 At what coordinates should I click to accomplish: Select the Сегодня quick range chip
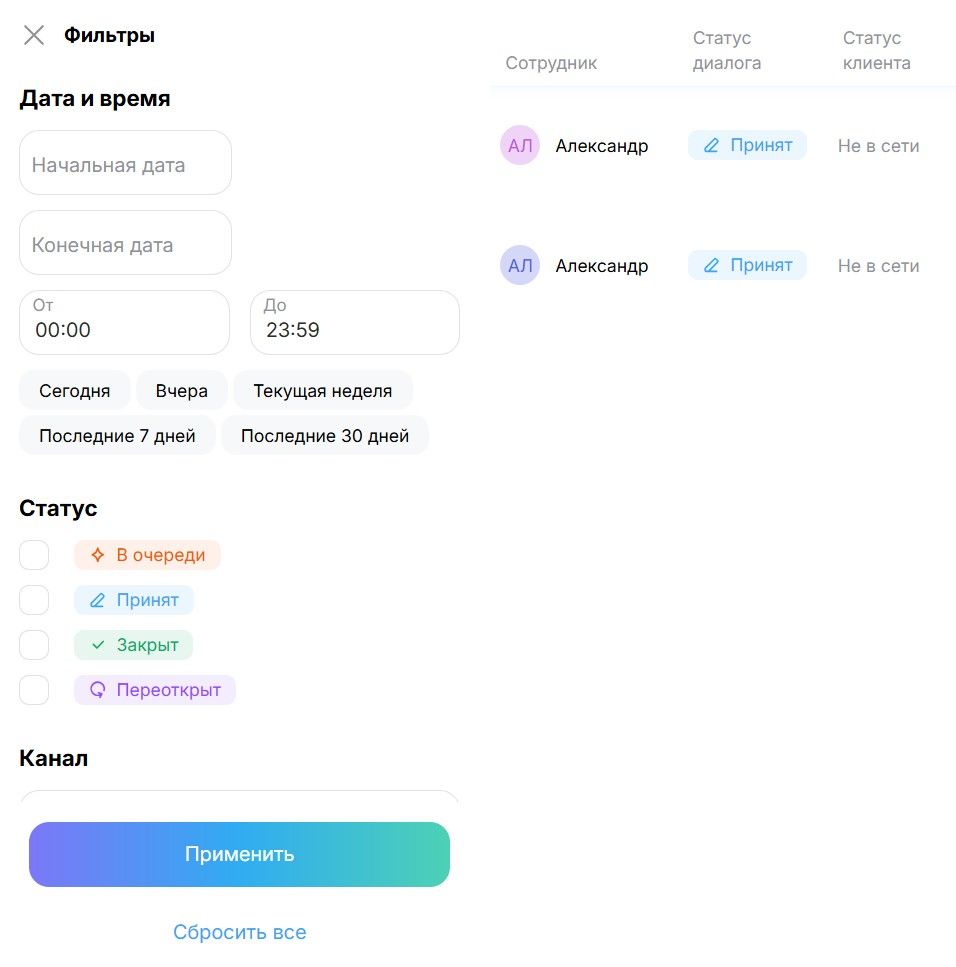click(x=74, y=391)
